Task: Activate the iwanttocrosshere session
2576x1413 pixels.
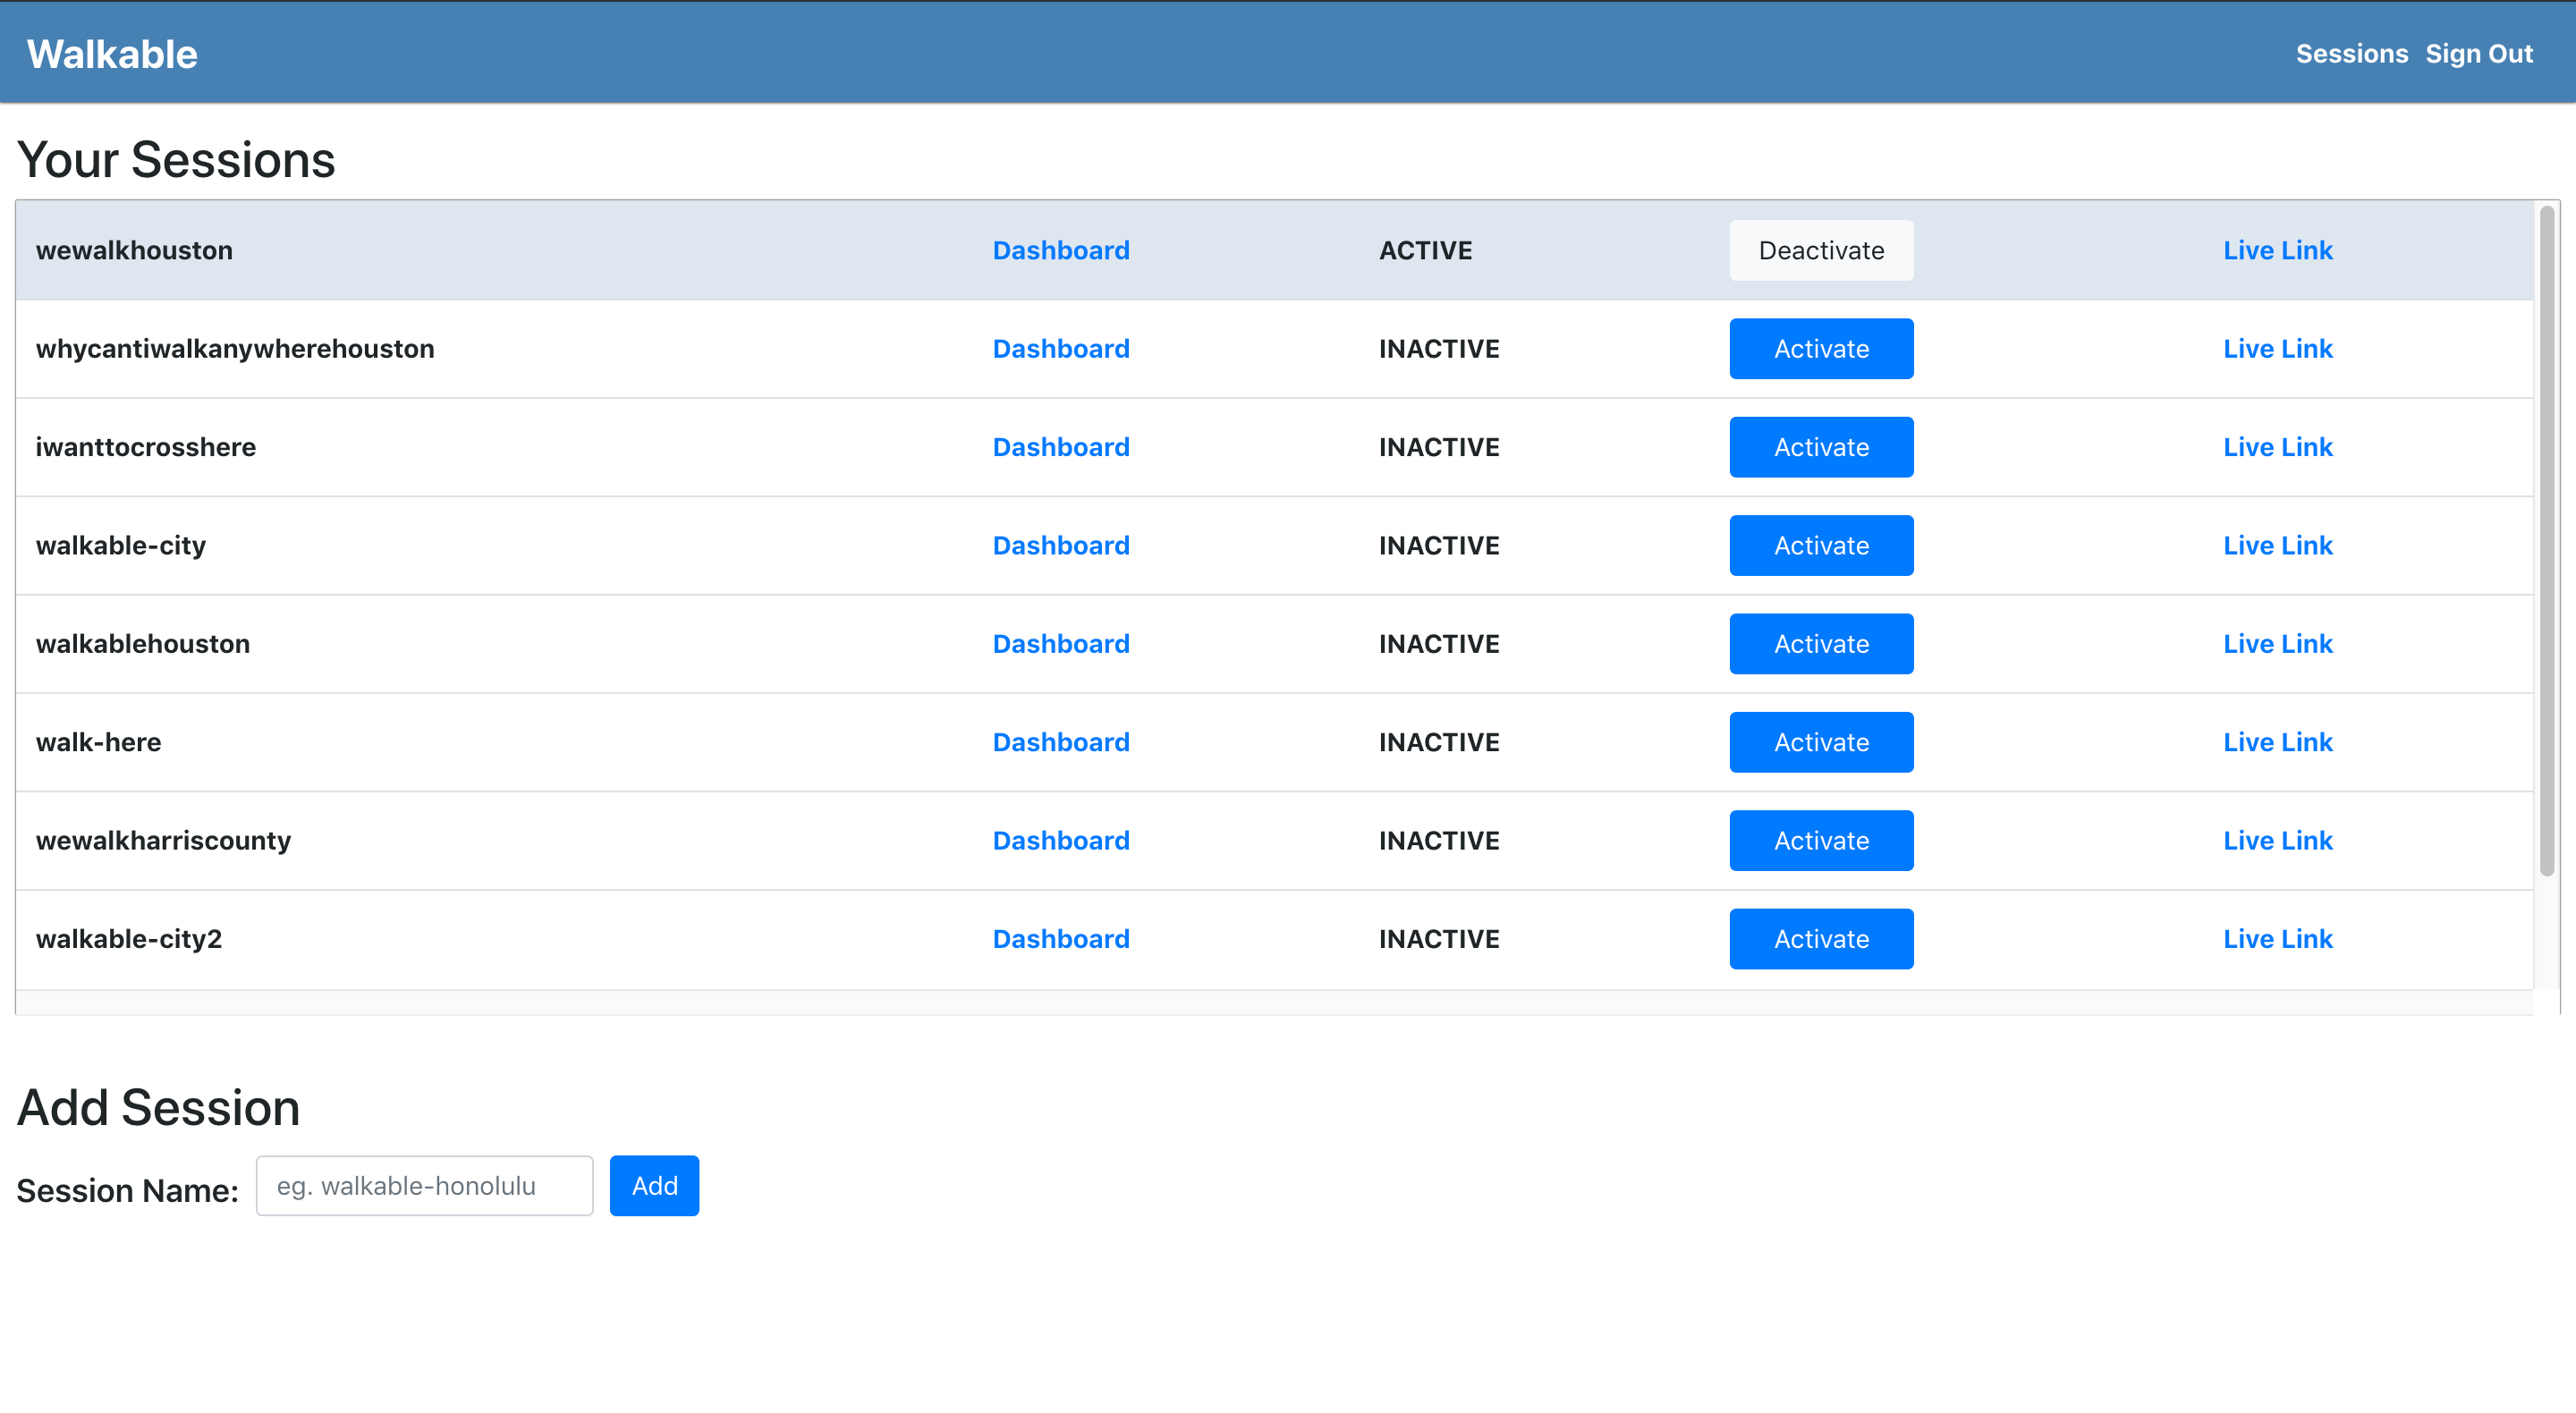Action: [x=1820, y=447]
